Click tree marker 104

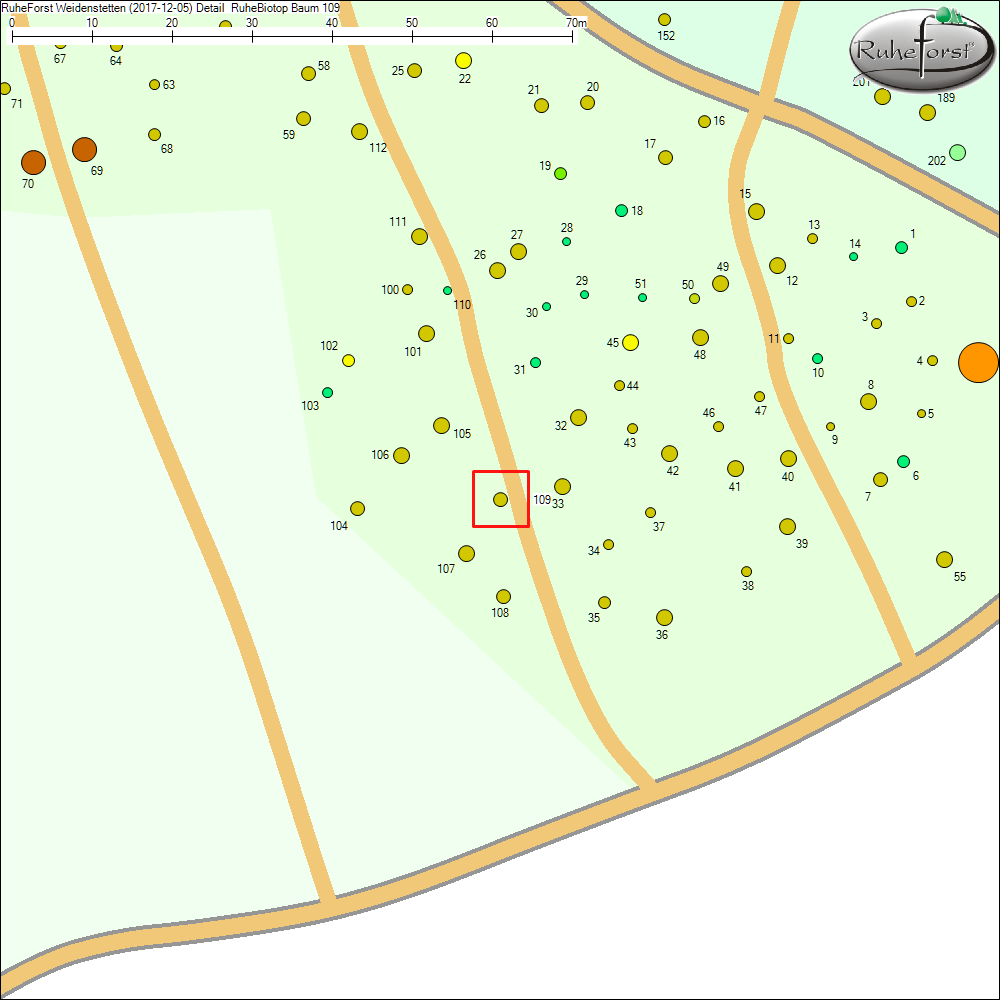point(357,508)
